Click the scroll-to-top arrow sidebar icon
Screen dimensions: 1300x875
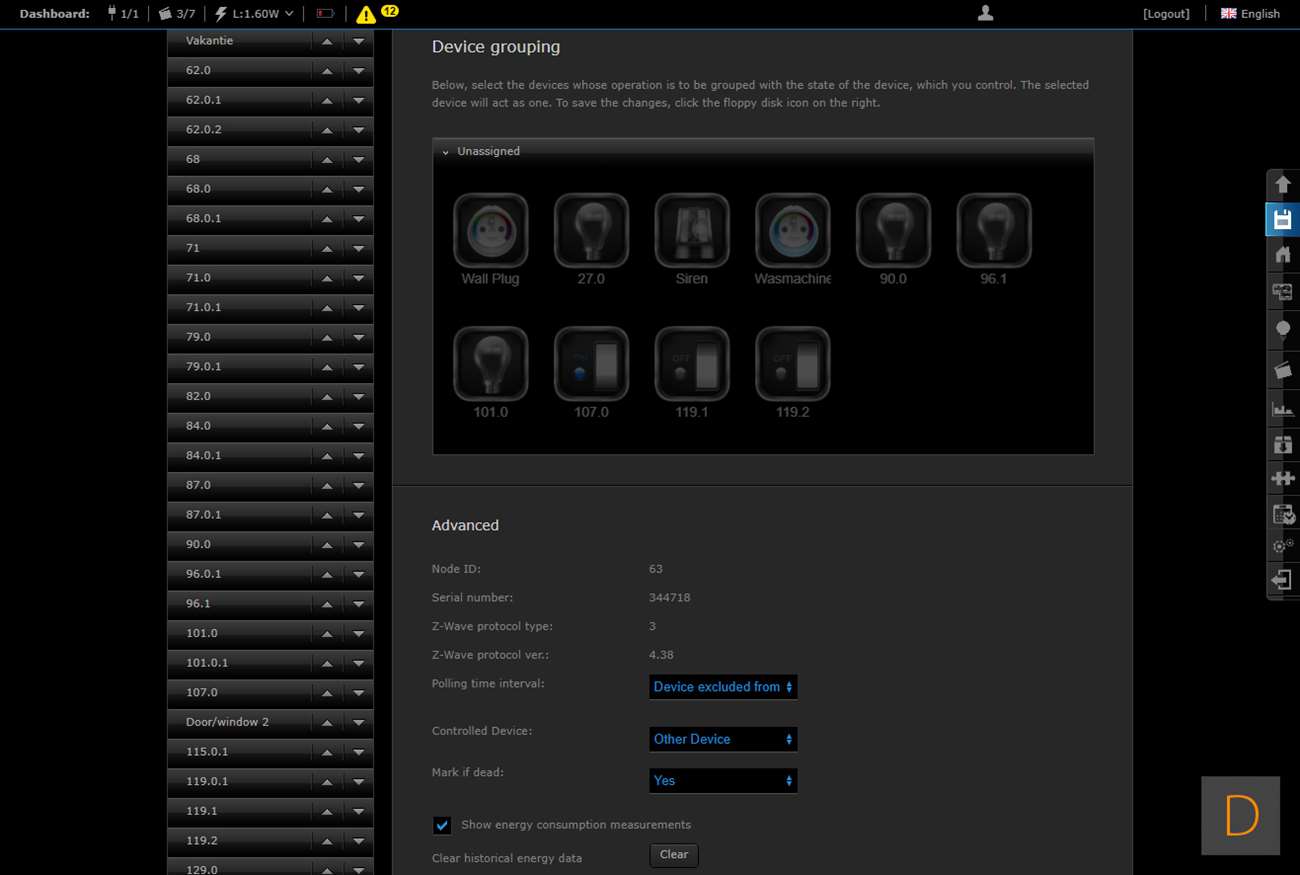[1282, 185]
